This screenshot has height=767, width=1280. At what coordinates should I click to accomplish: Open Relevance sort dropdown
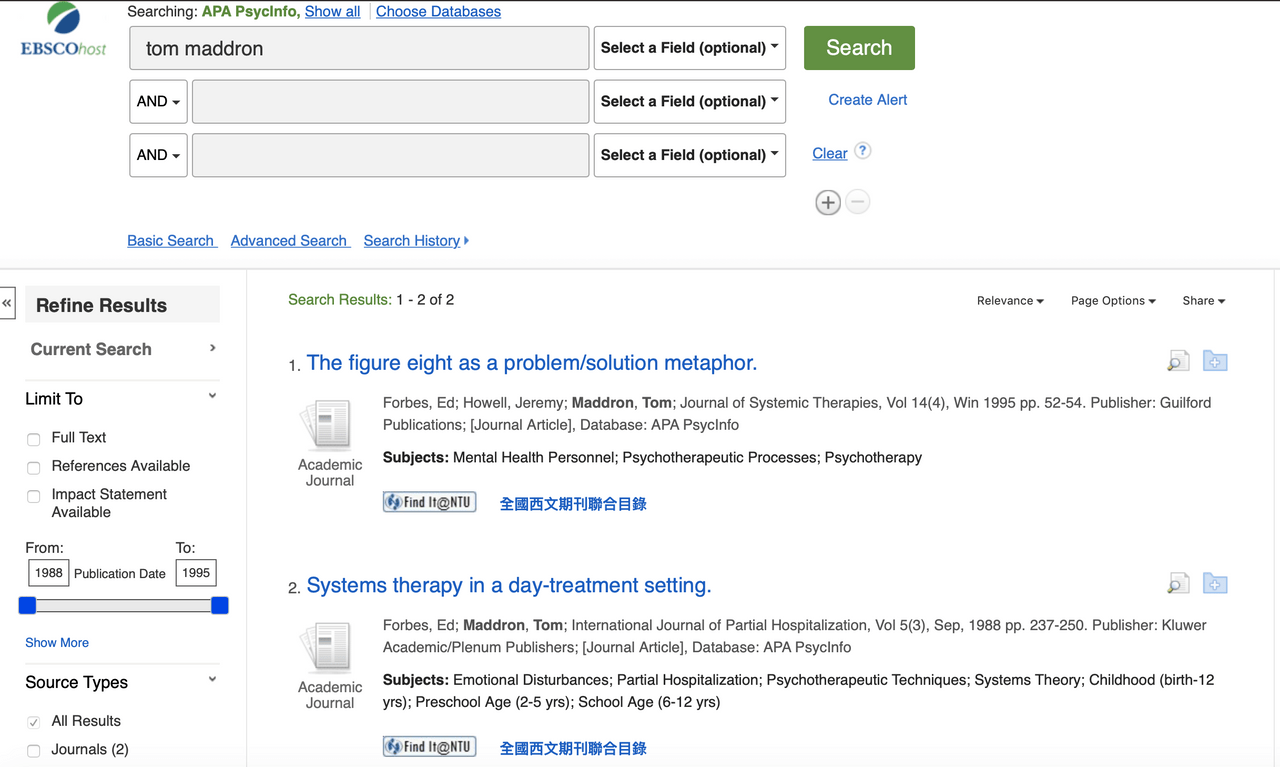1010,301
